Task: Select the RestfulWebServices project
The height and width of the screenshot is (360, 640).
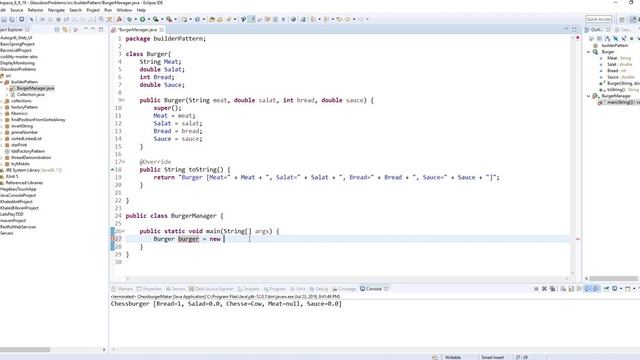Action: (x=18, y=227)
